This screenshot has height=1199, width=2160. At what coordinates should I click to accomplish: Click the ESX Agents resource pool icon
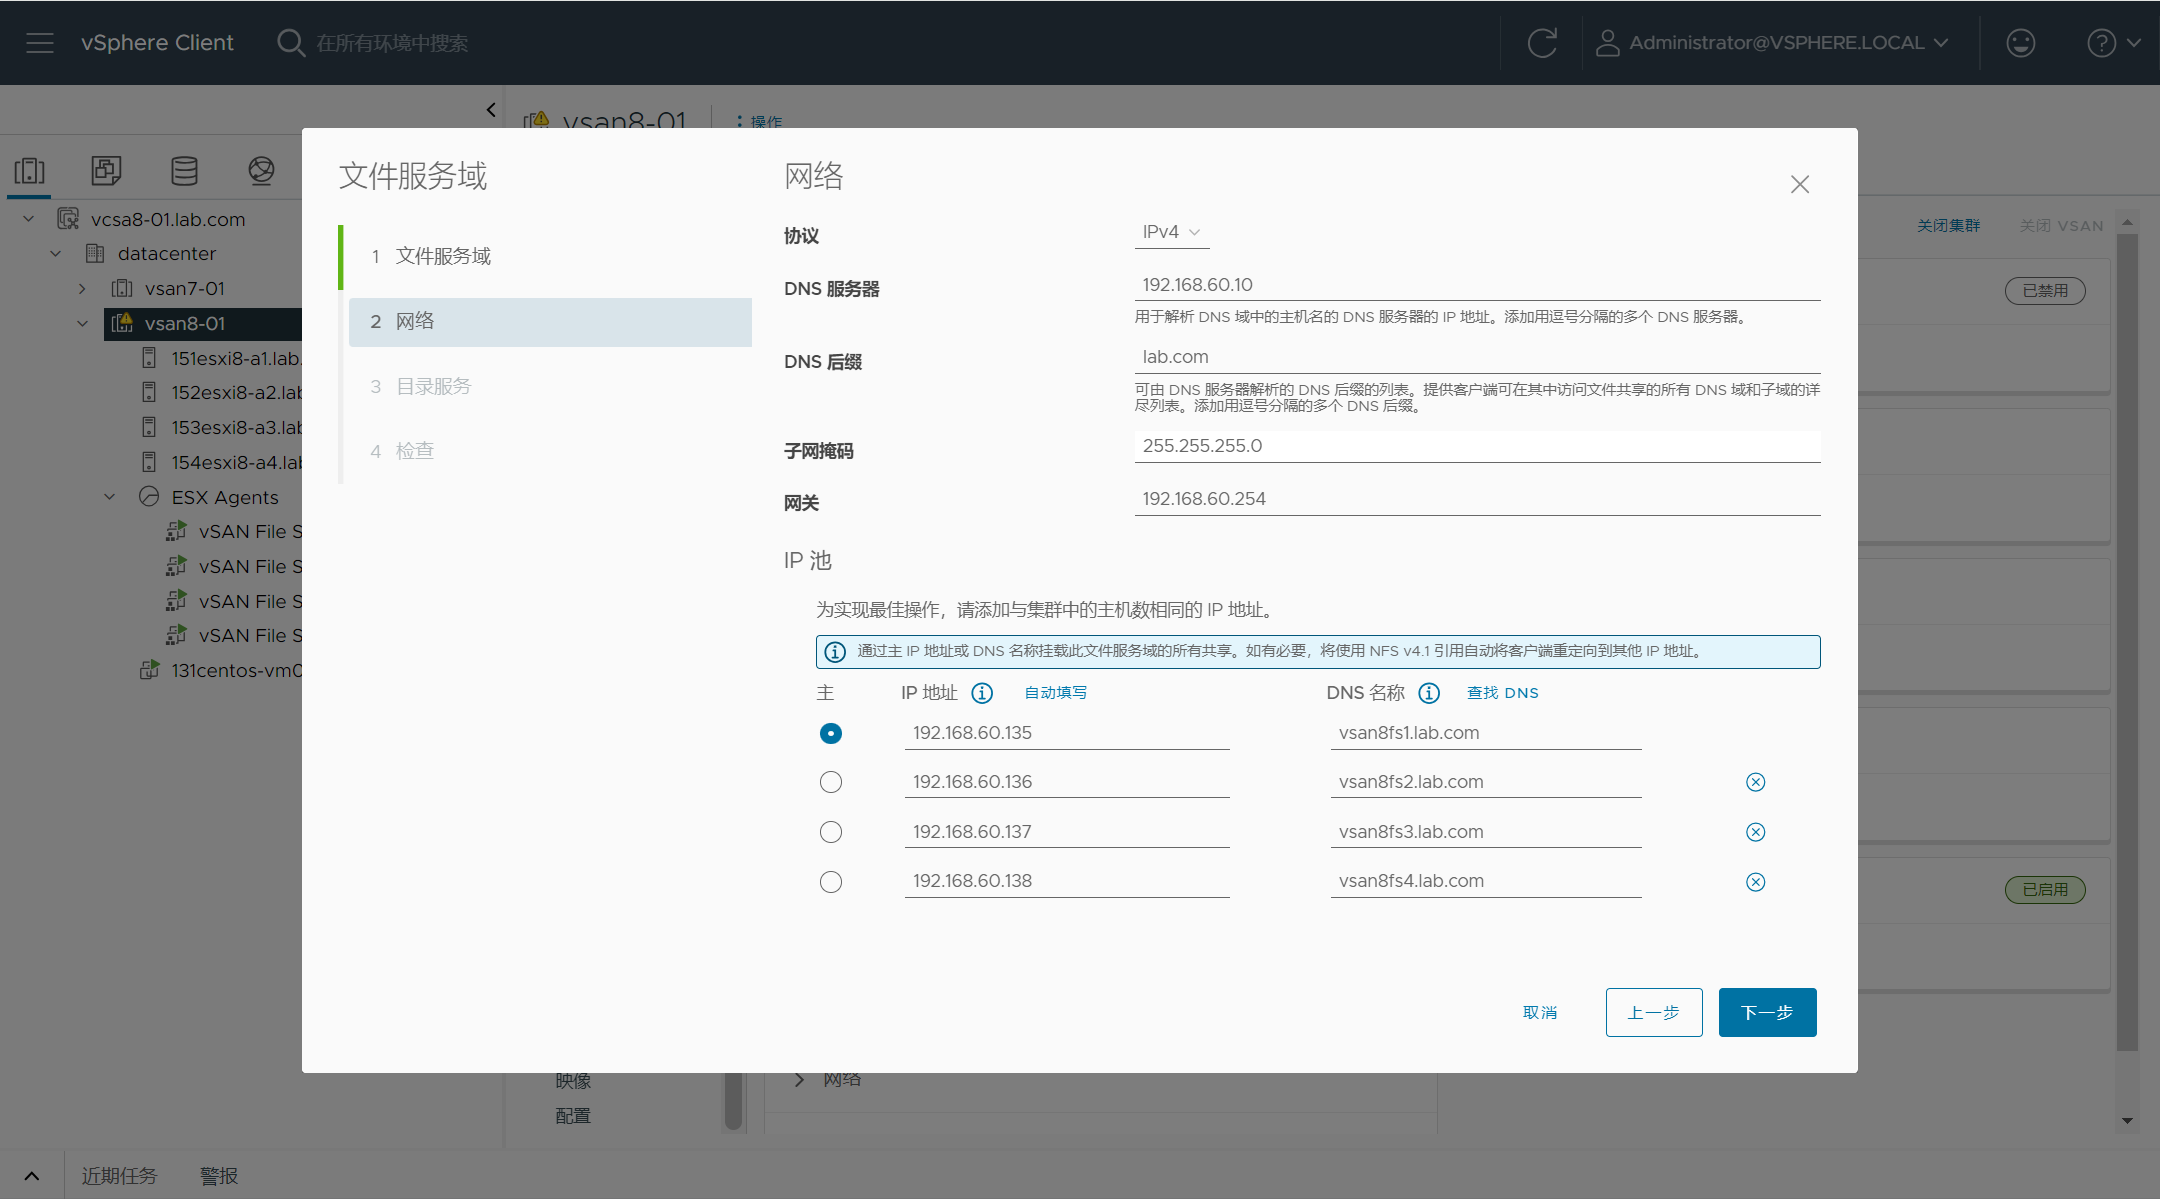tap(149, 497)
